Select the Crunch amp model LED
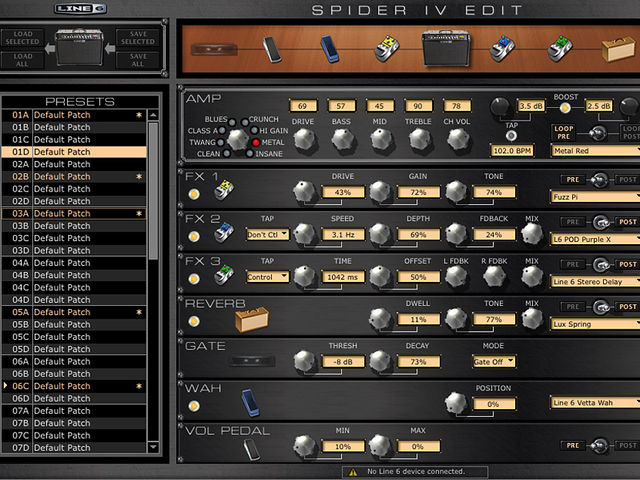Viewport: 640px width, 480px height. point(244,122)
